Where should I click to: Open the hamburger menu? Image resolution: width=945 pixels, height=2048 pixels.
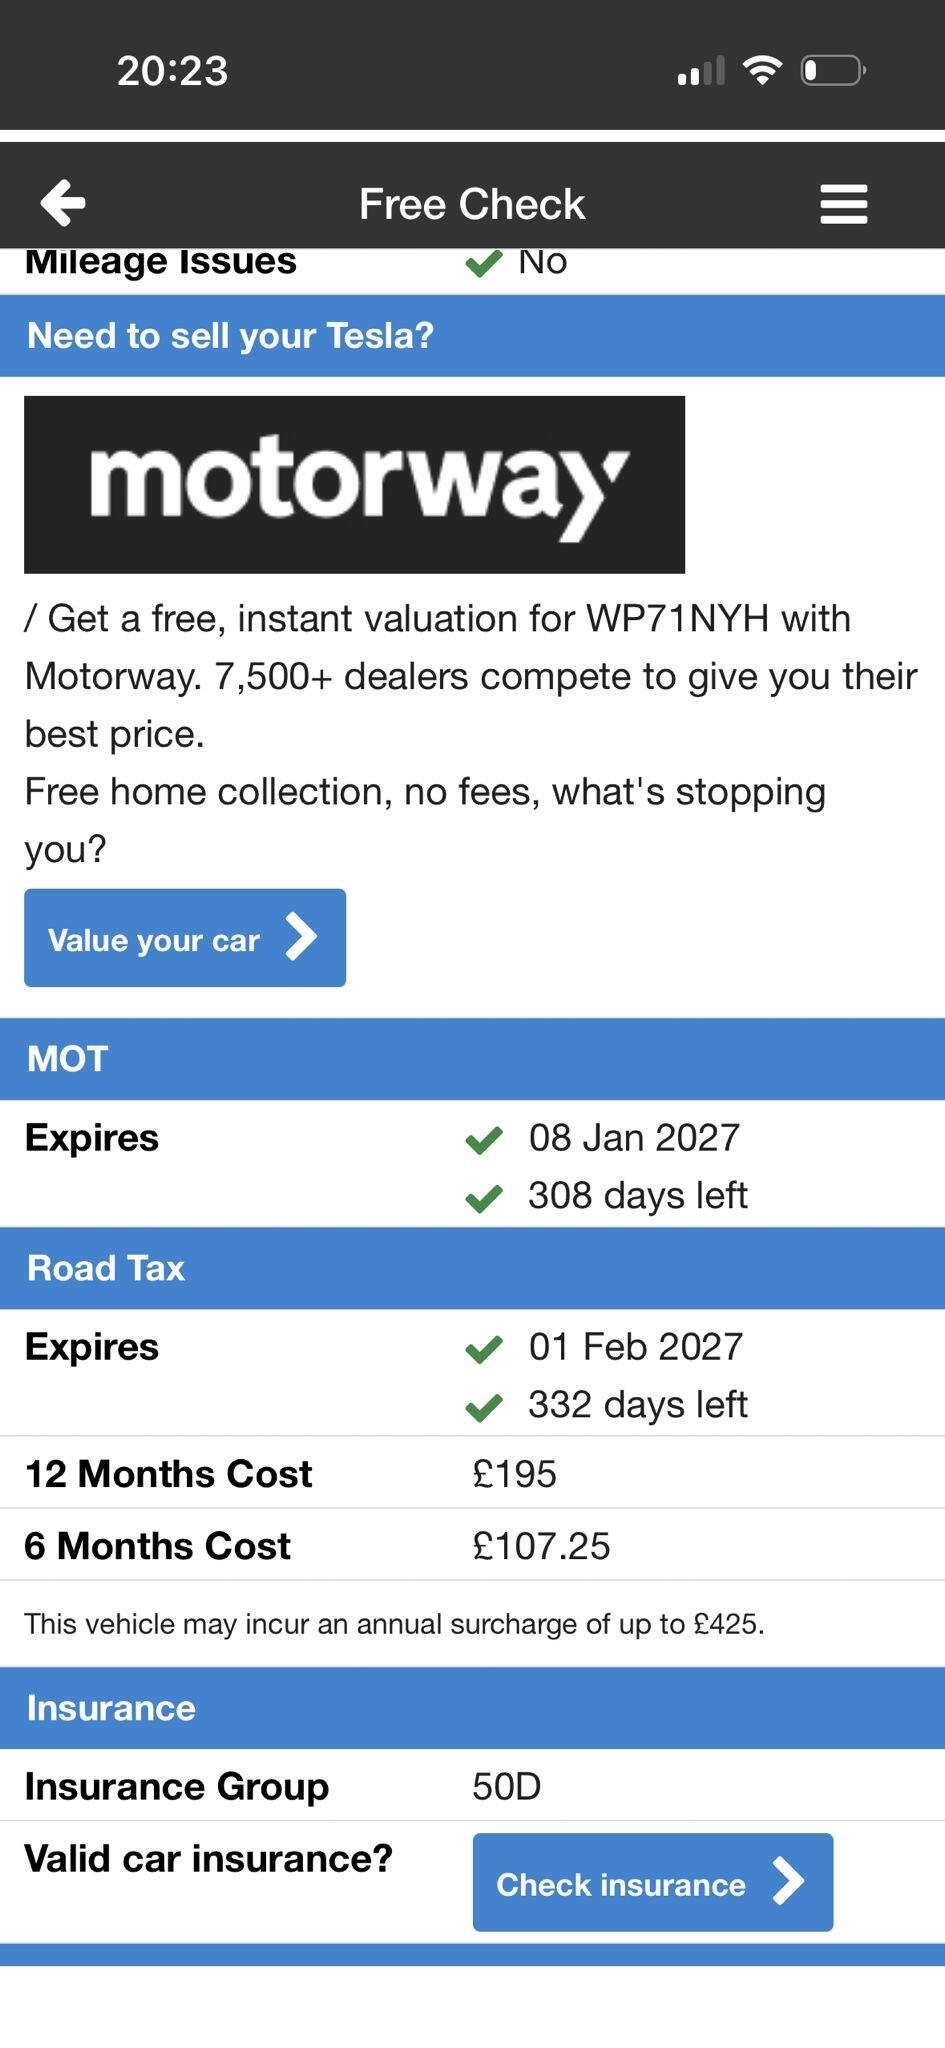click(x=843, y=204)
